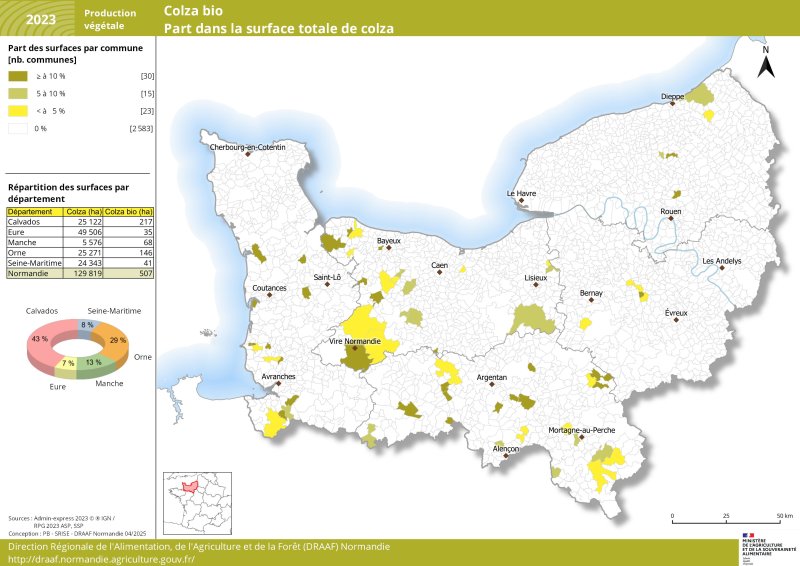Image resolution: width=800 pixels, height=566 pixels.
Task: Click the Argentan city marker
Action: (x=492, y=384)
